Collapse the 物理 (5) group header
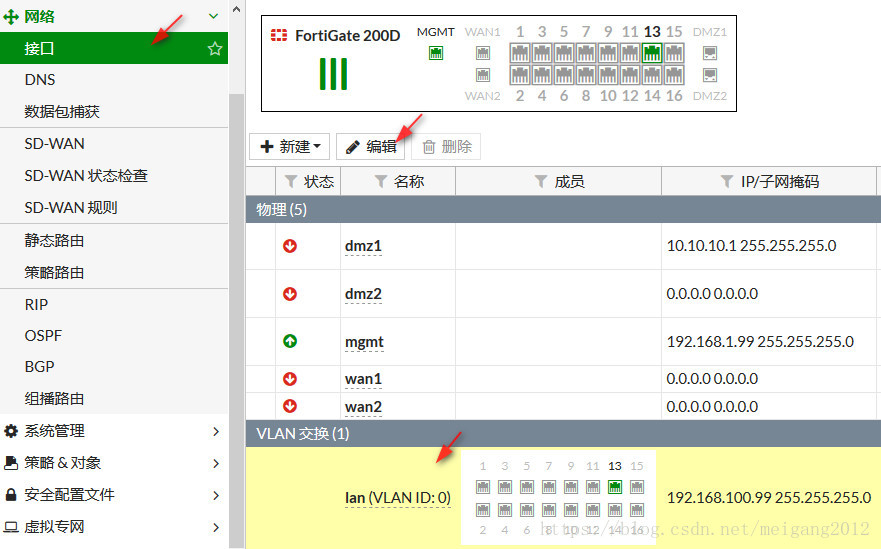The width and height of the screenshot is (881, 549). click(x=563, y=210)
